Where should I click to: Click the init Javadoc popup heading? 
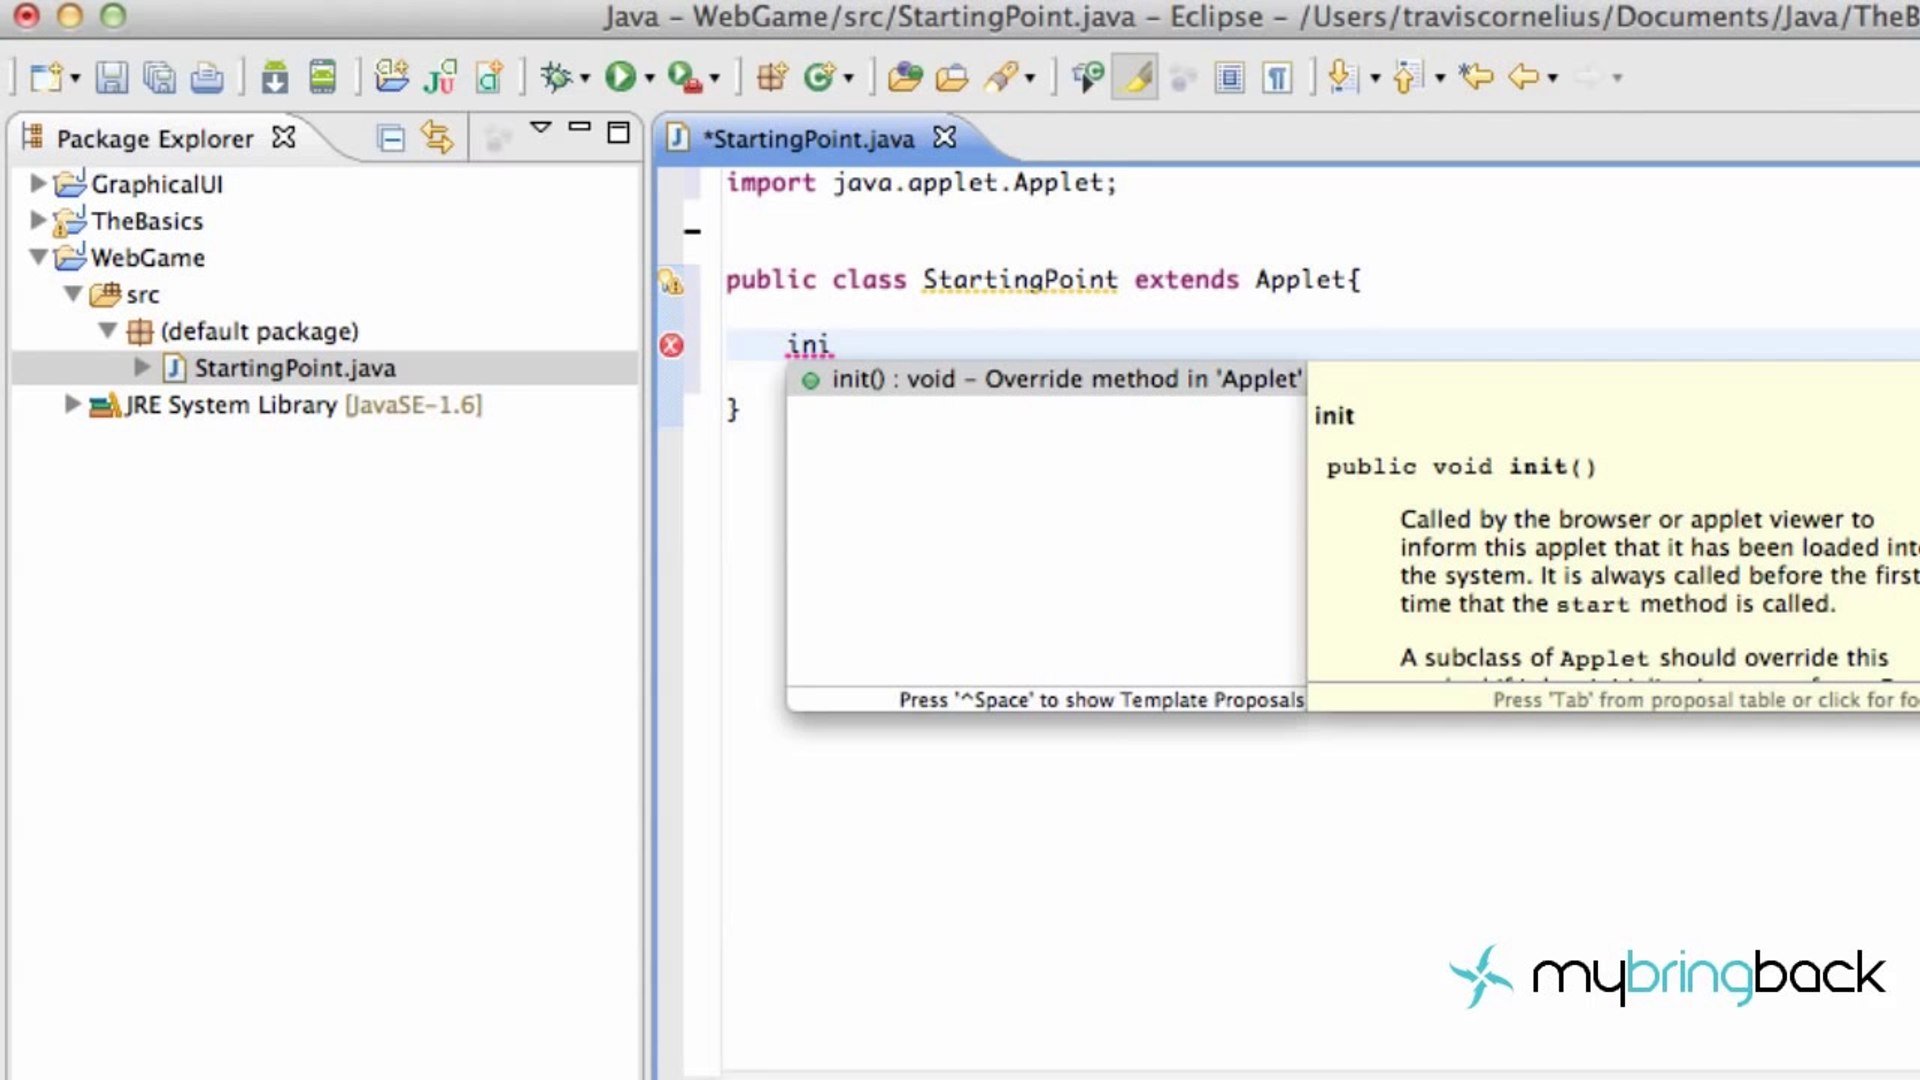click(x=1334, y=416)
